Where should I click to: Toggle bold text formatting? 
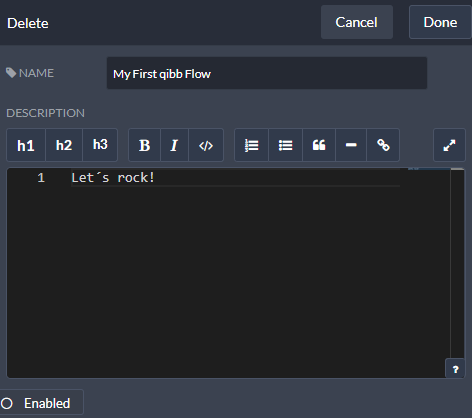point(144,145)
